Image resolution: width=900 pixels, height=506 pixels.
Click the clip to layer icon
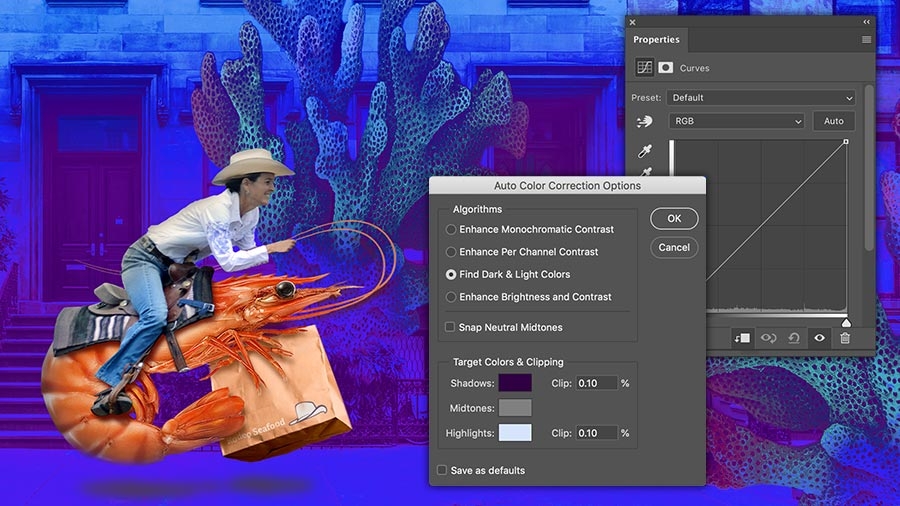point(742,338)
